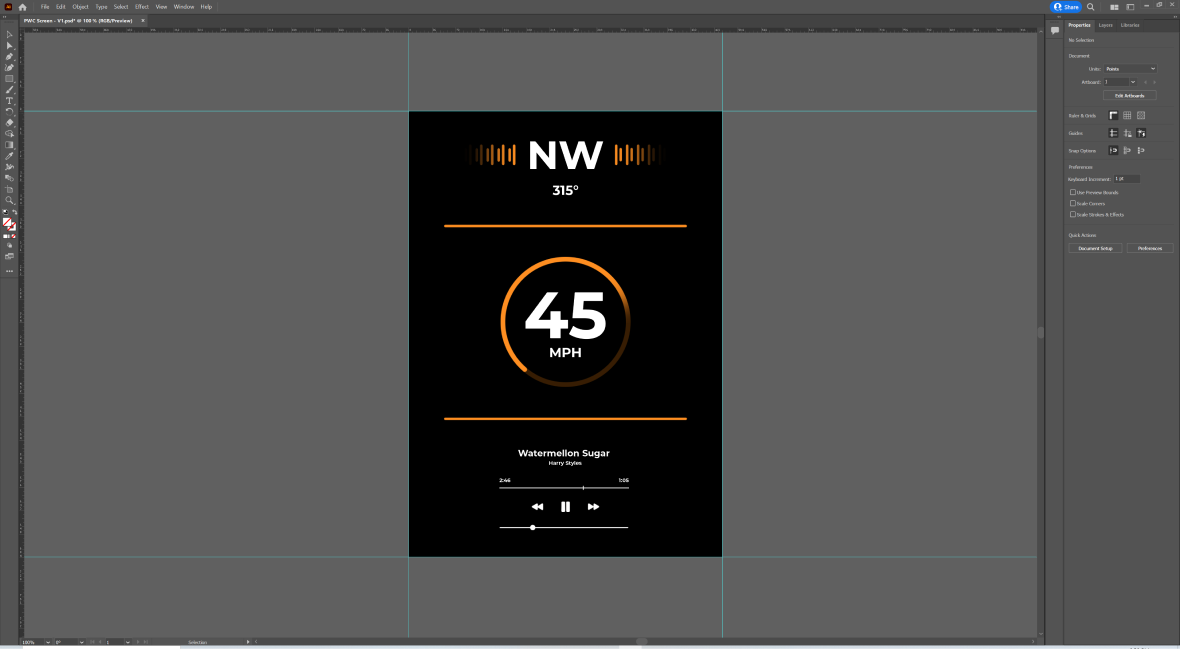Toggle Snap to Point option
The height and width of the screenshot is (649, 1180).
1113,151
